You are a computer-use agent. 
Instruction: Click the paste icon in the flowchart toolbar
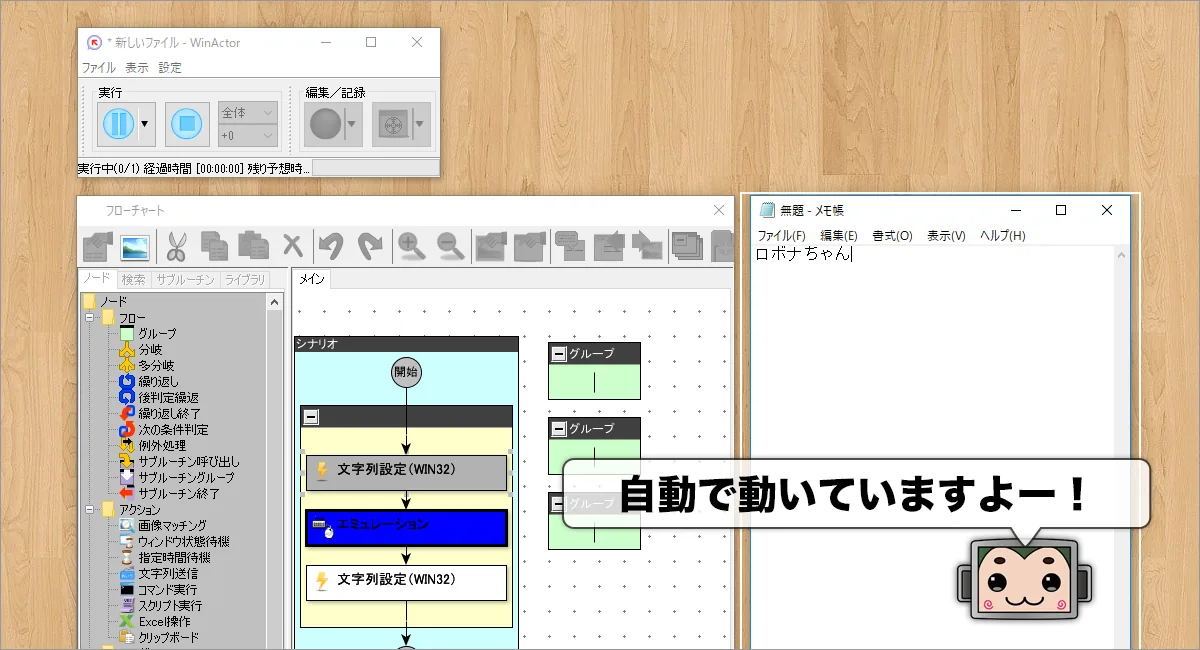(252, 245)
